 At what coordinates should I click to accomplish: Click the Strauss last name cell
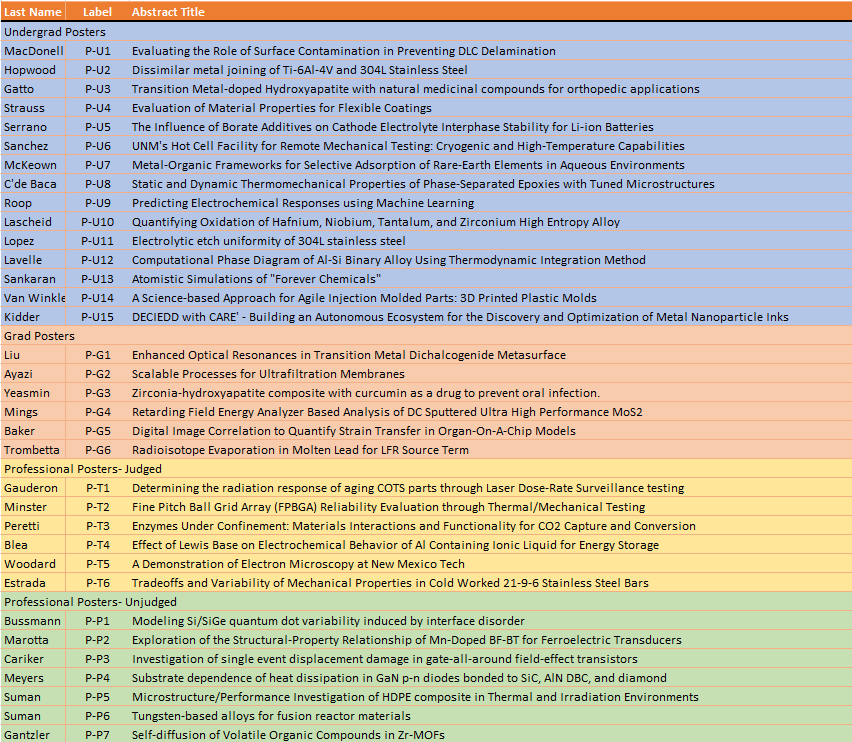click(x=33, y=108)
